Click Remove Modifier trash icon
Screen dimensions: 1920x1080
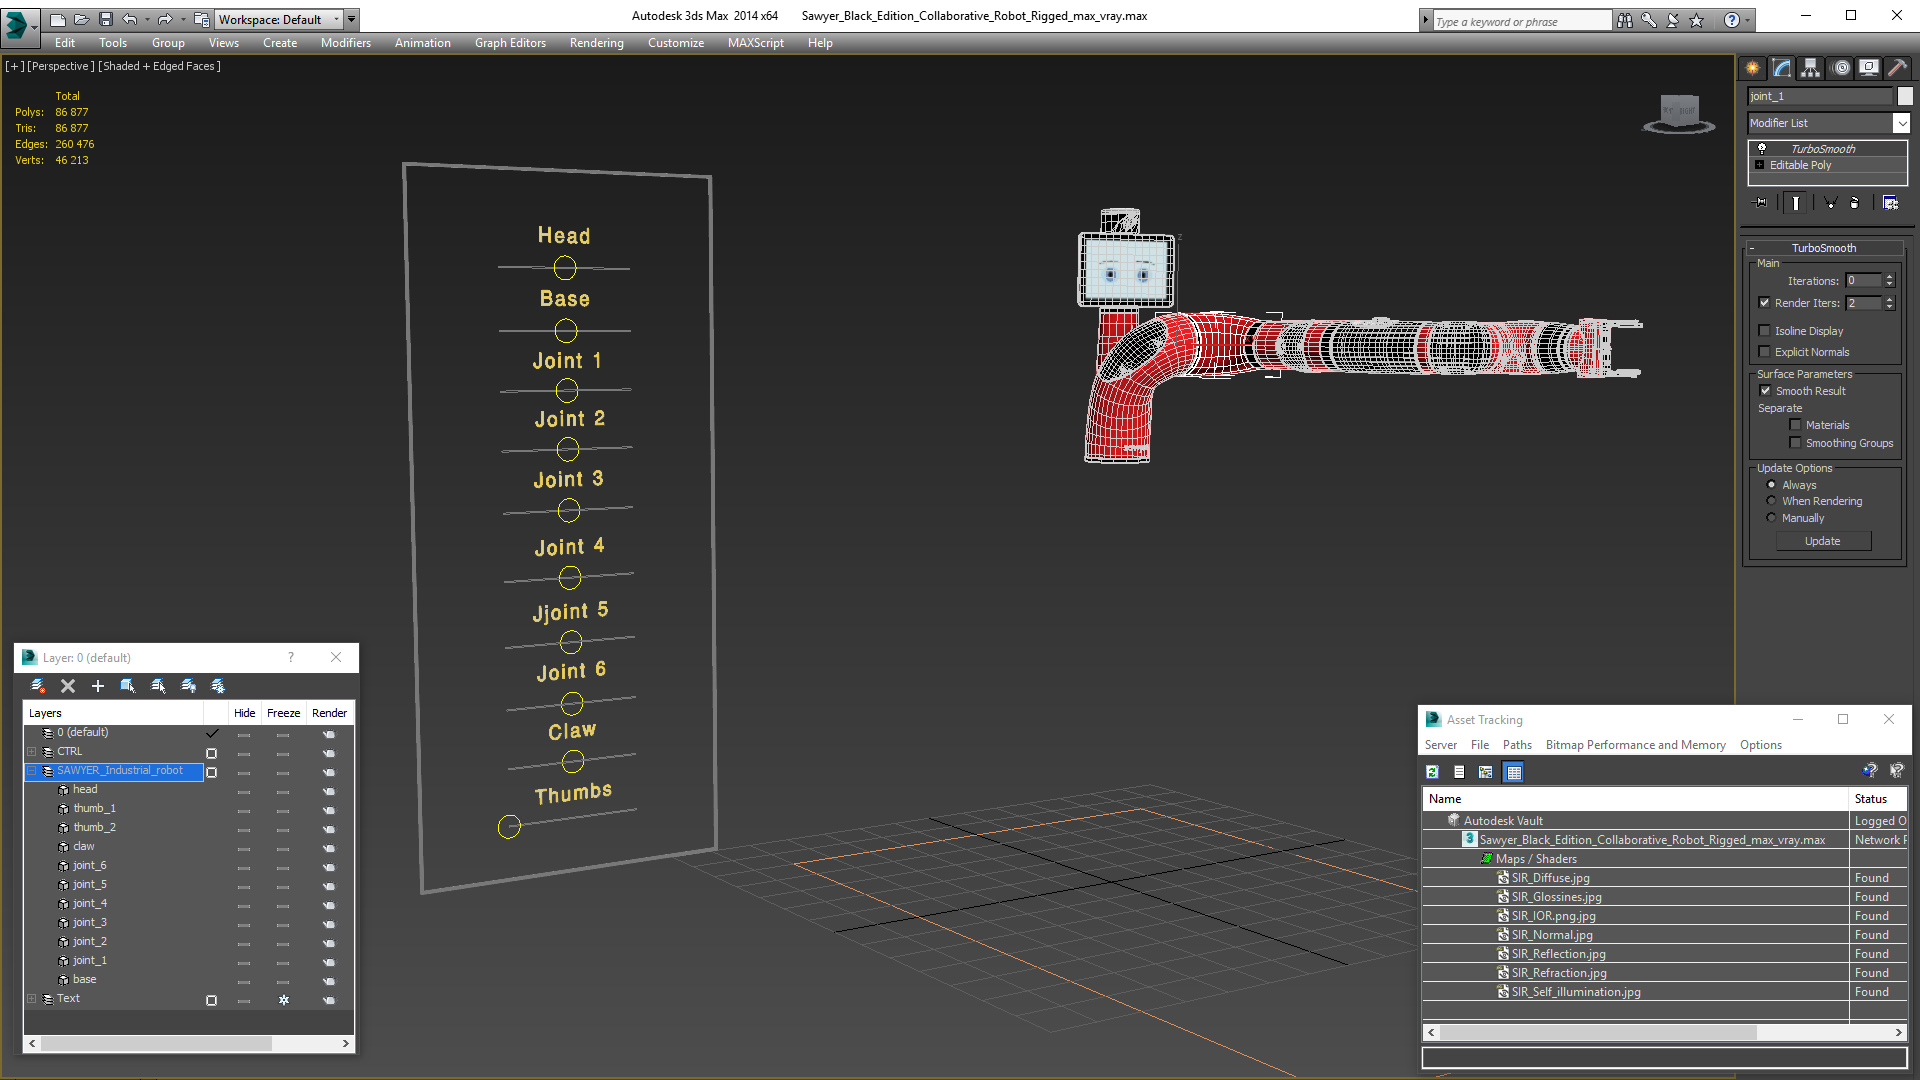1855,203
